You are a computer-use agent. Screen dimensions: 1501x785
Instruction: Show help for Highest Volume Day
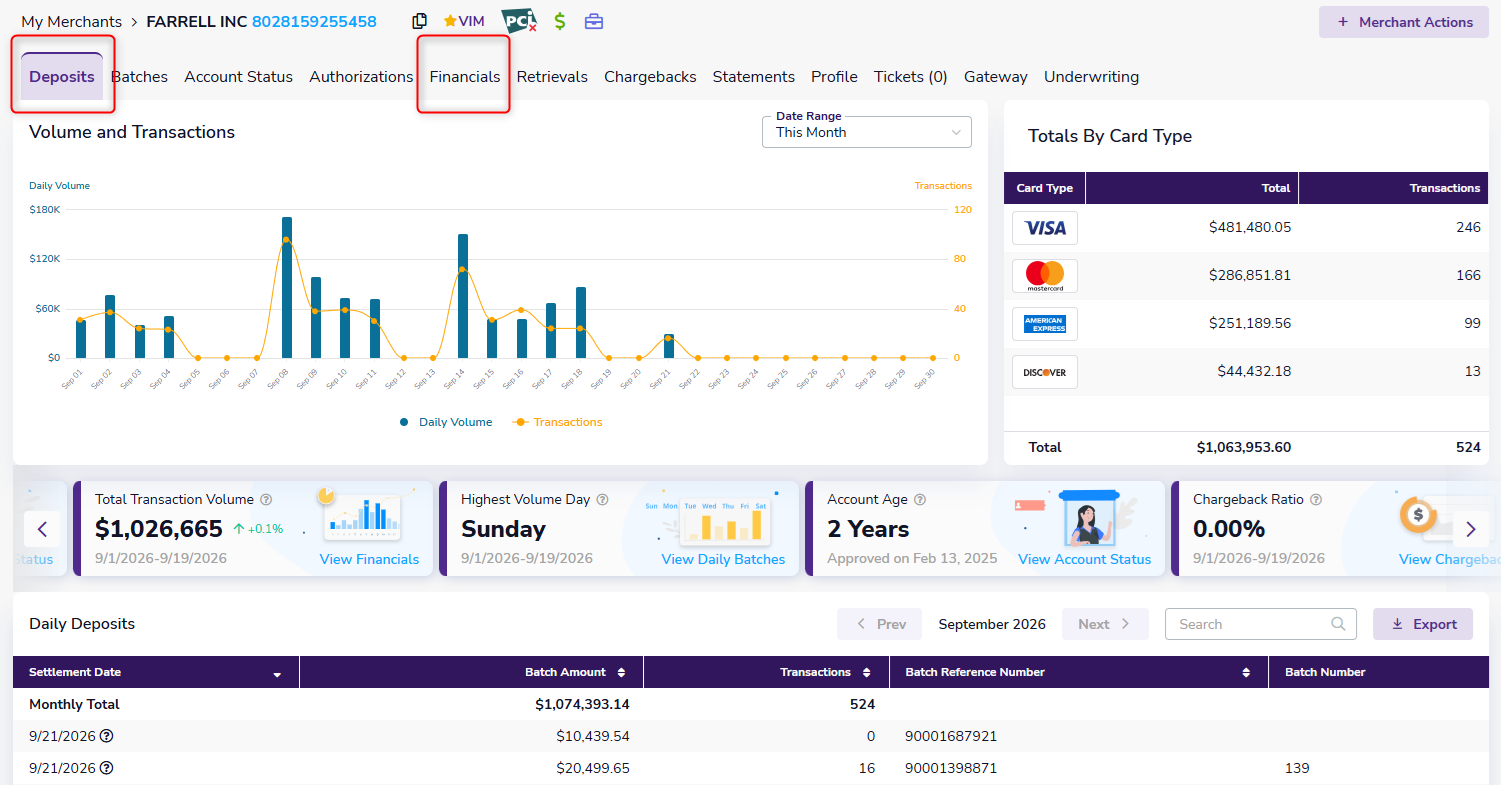(603, 500)
